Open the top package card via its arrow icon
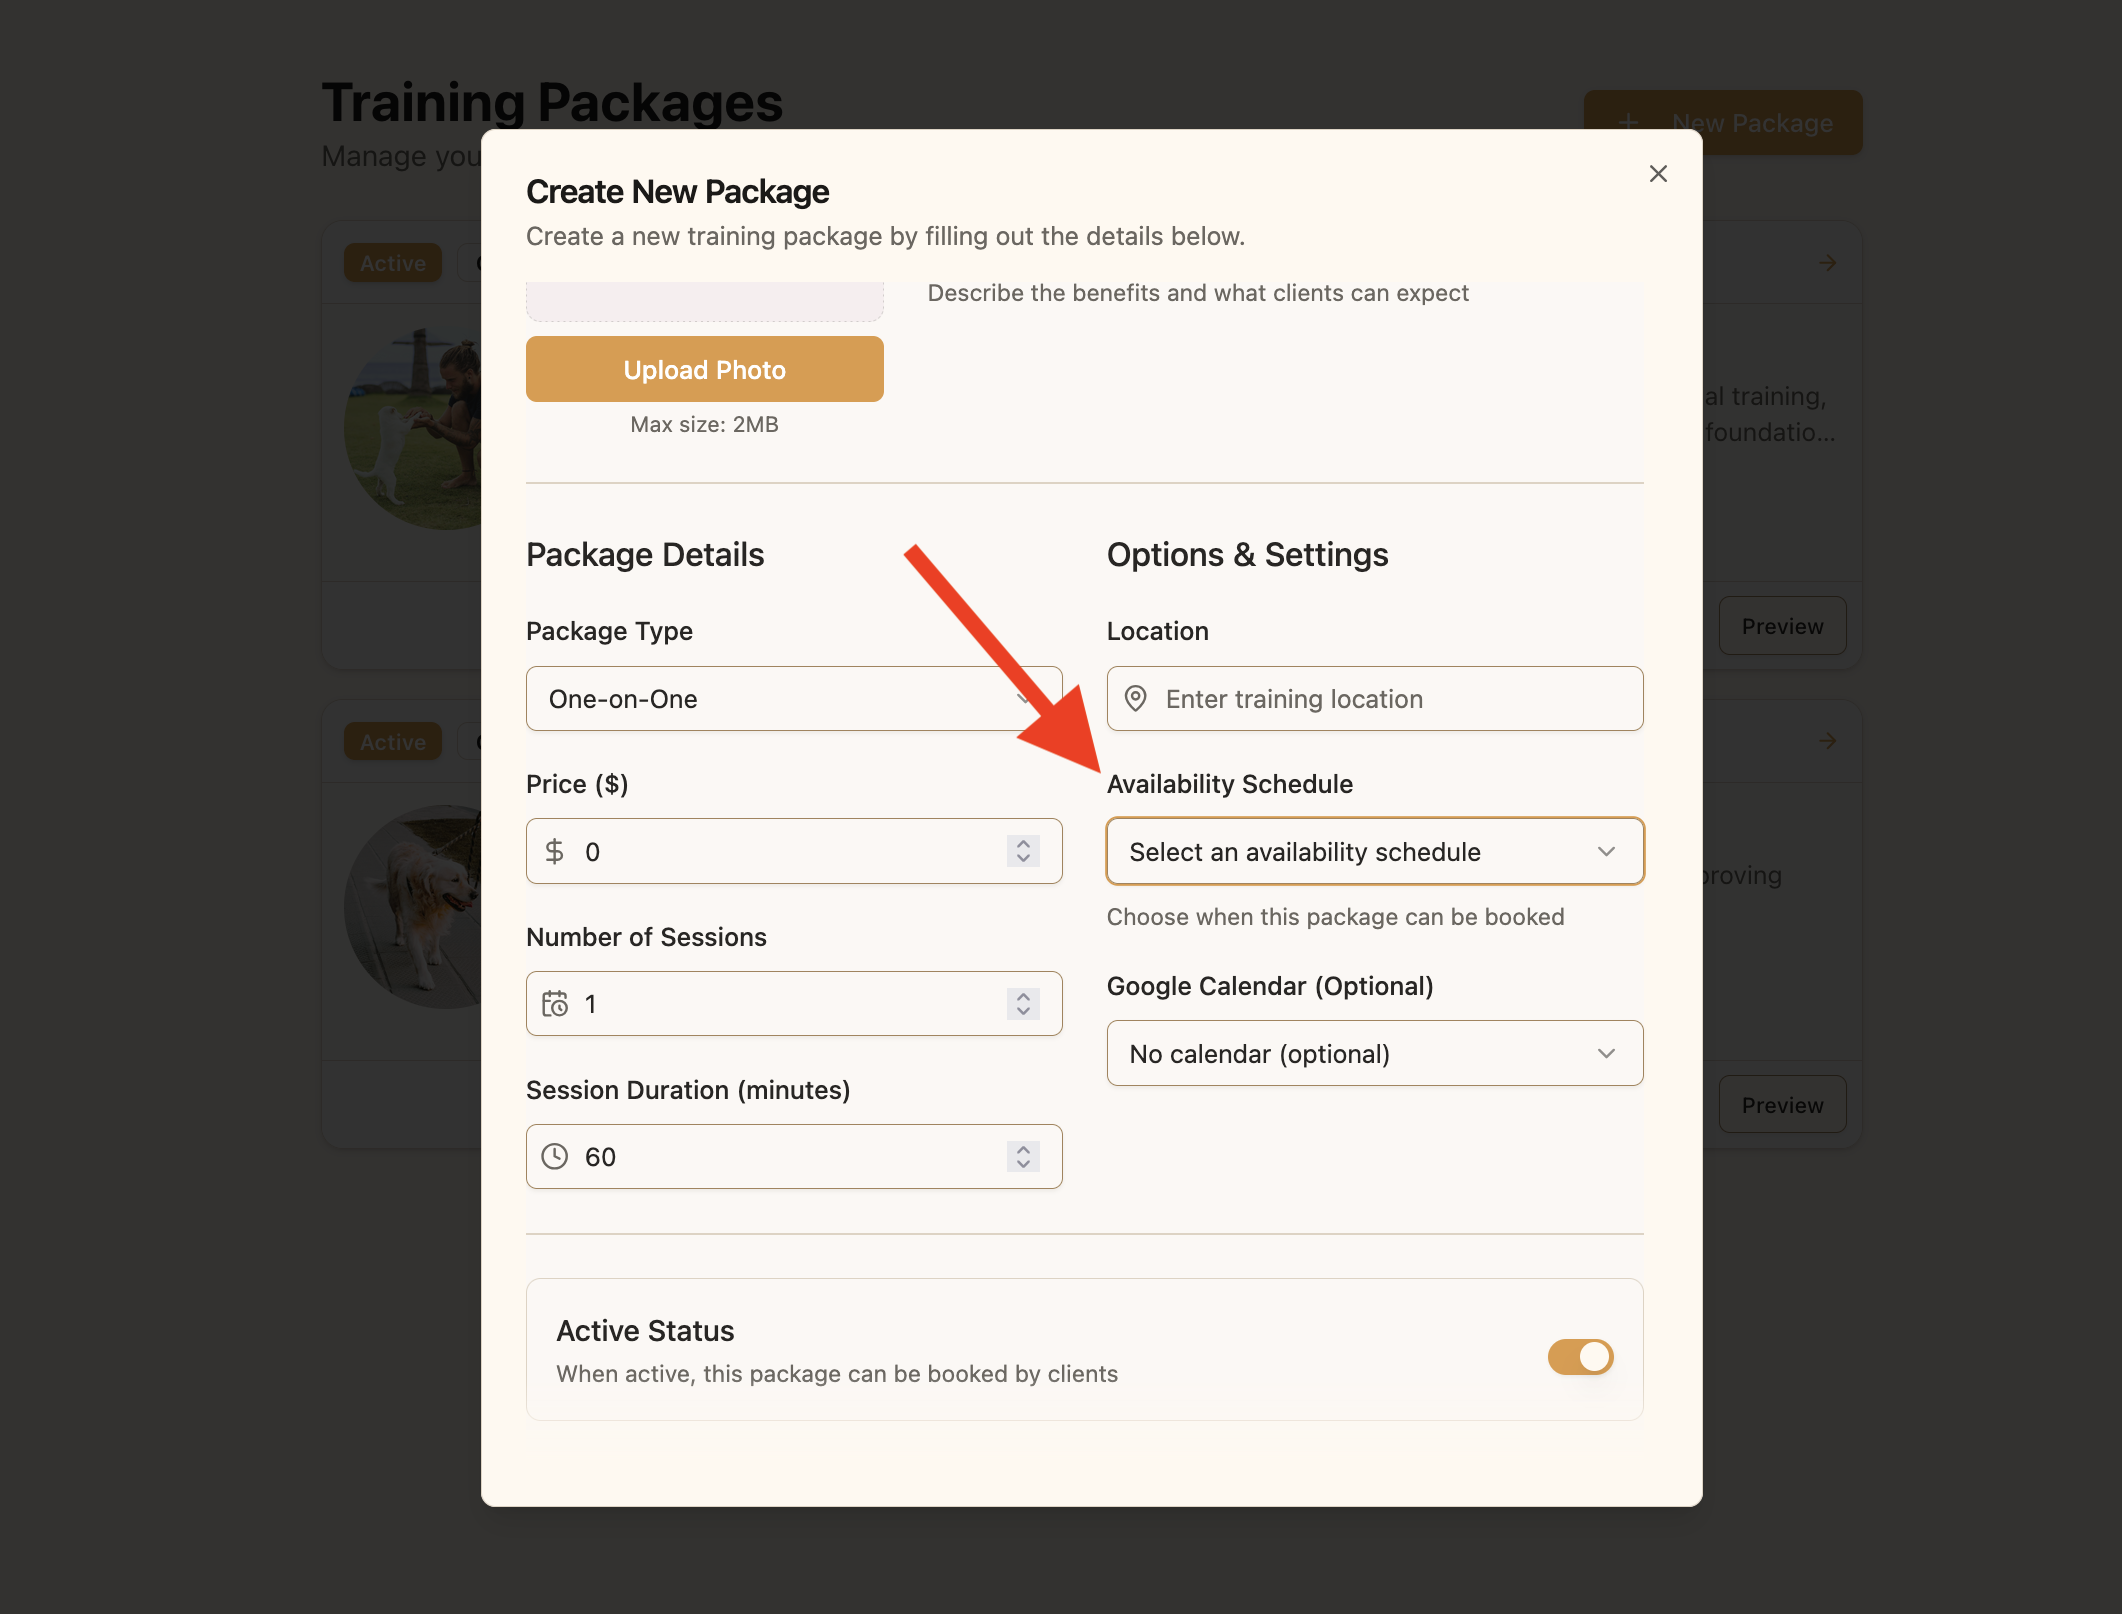 [x=1827, y=262]
